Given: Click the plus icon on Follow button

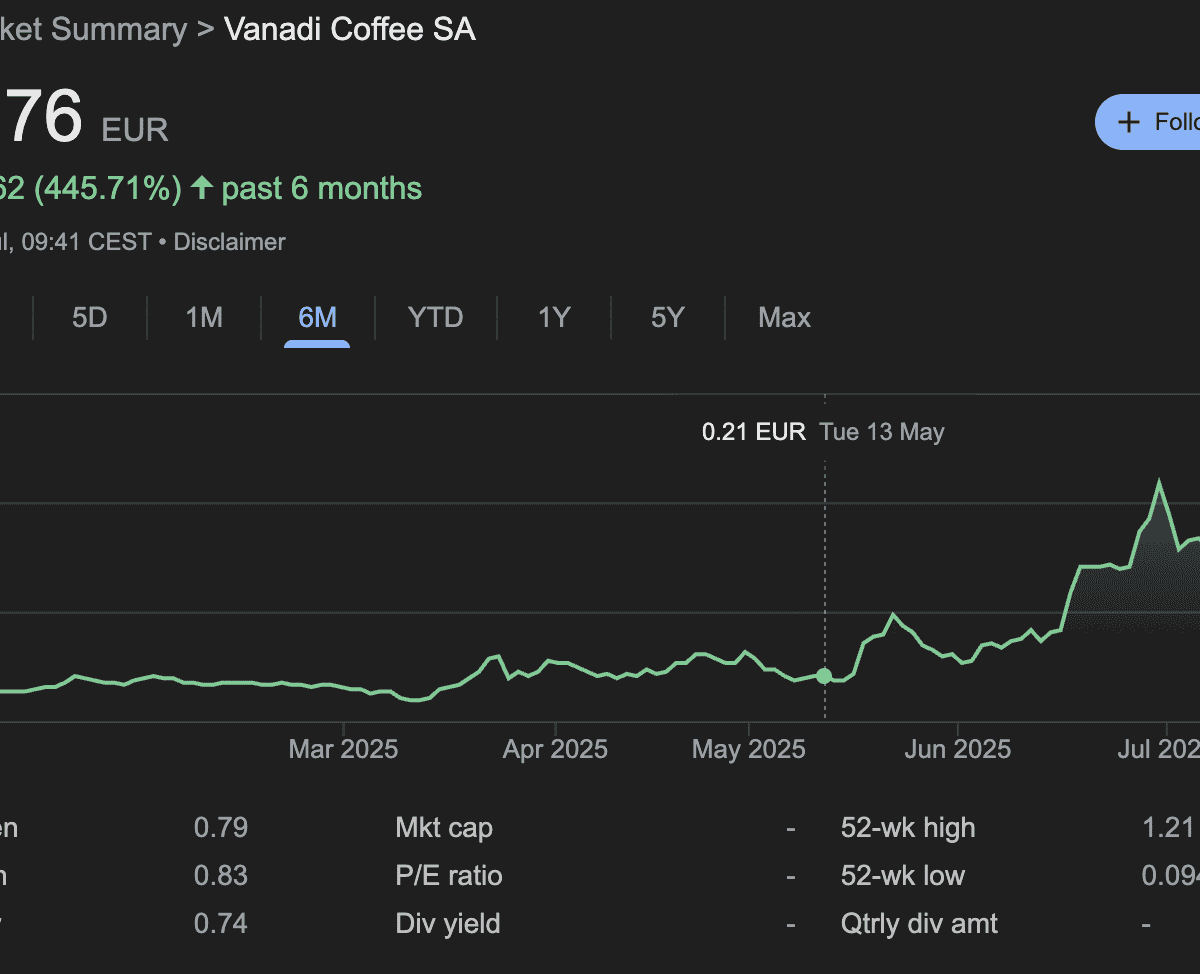Looking at the screenshot, I should 1129,123.
